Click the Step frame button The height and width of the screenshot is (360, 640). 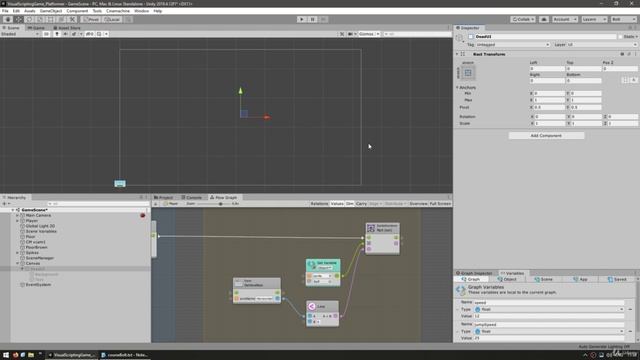tap(323, 19)
